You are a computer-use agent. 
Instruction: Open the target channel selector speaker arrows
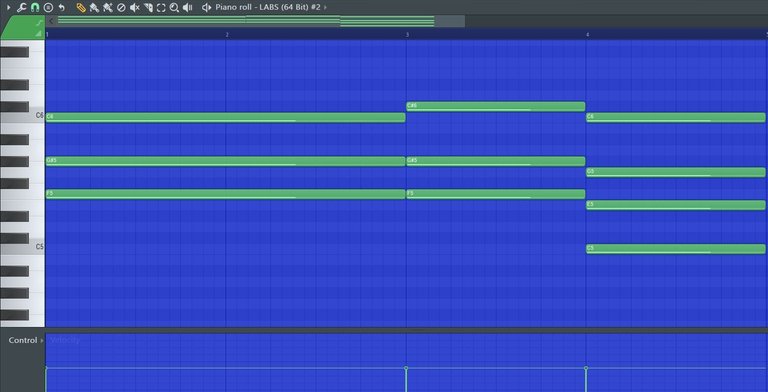(x=207, y=7)
